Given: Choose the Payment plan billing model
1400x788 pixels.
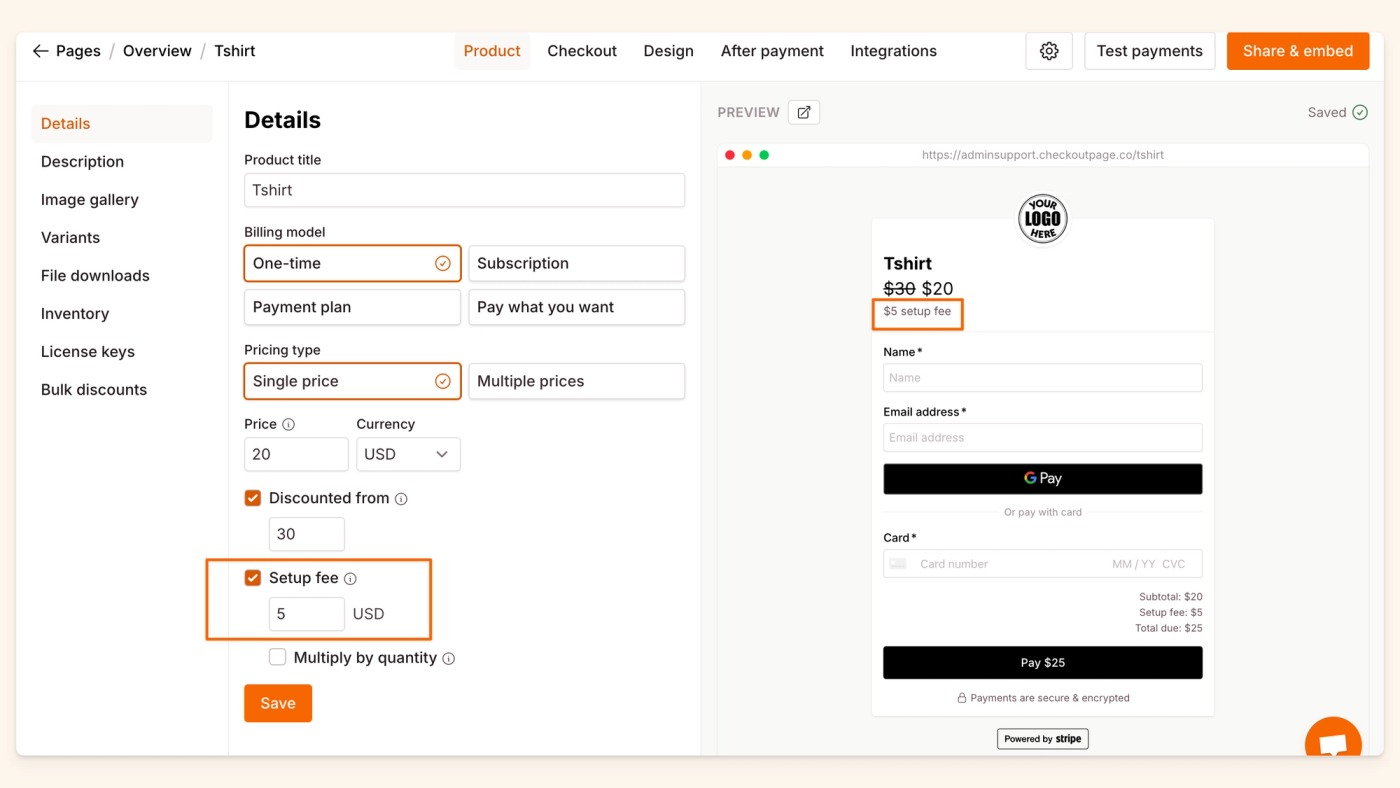Looking at the screenshot, I should [x=352, y=307].
